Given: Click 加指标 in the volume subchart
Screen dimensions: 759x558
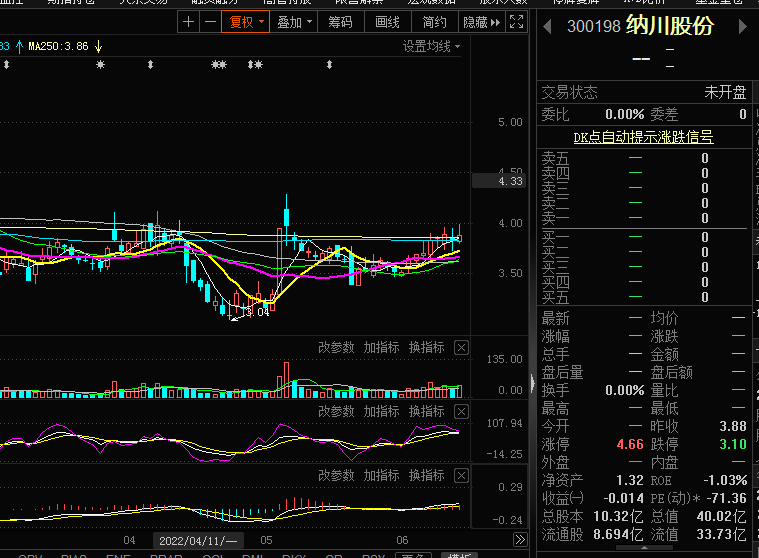Looking at the screenshot, I should pos(381,347).
